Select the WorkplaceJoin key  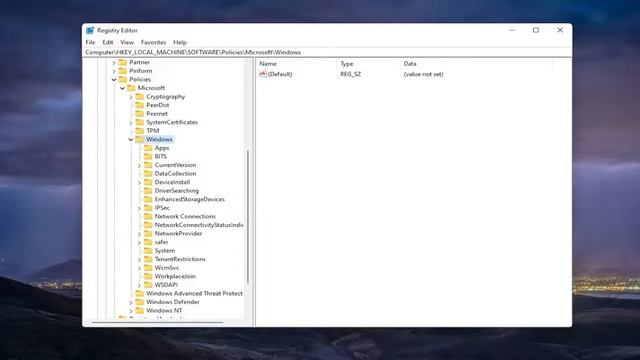(x=175, y=276)
